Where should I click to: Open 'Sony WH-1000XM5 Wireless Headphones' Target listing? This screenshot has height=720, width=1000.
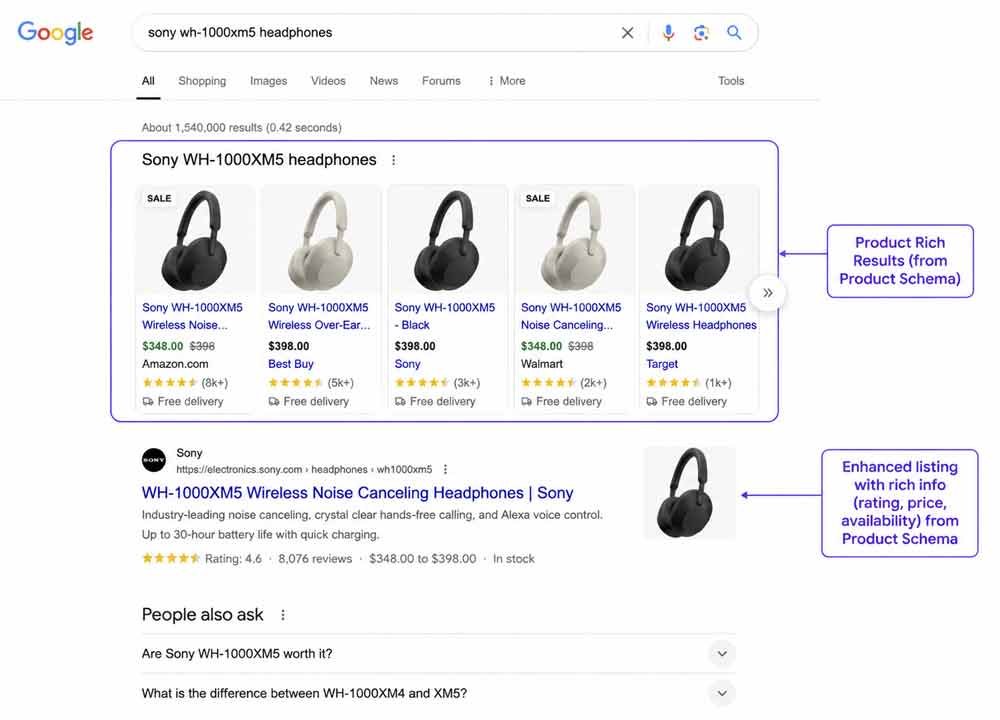tap(701, 316)
